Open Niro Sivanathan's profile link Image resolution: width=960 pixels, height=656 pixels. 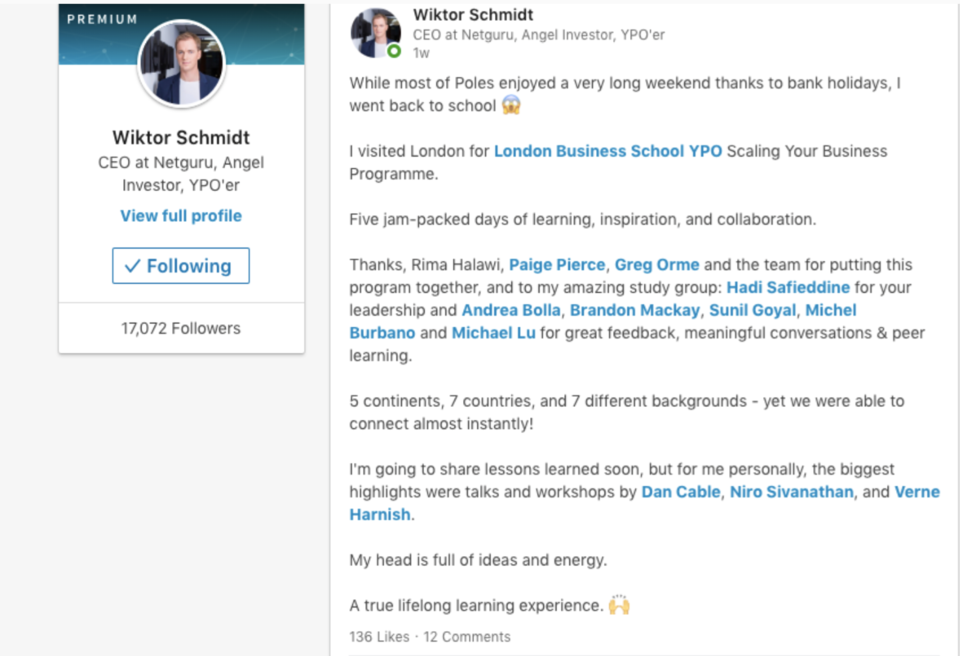click(x=791, y=492)
